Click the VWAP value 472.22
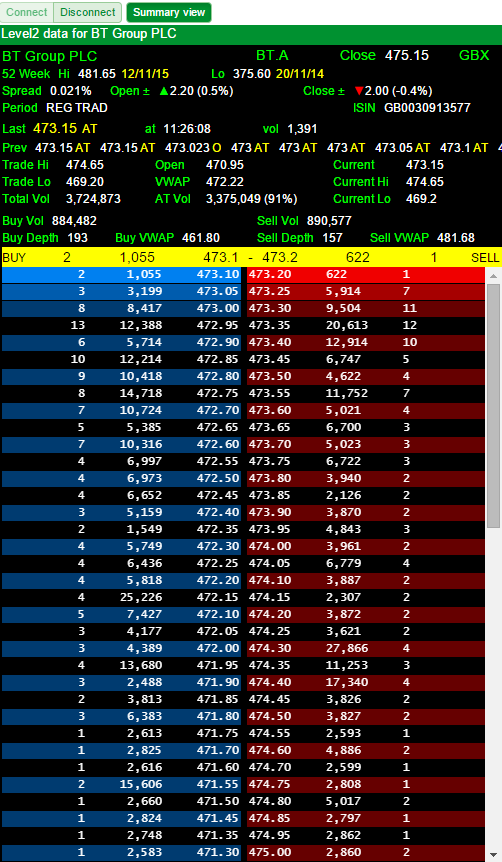Image resolution: width=502 pixels, height=862 pixels. (225, 182)
